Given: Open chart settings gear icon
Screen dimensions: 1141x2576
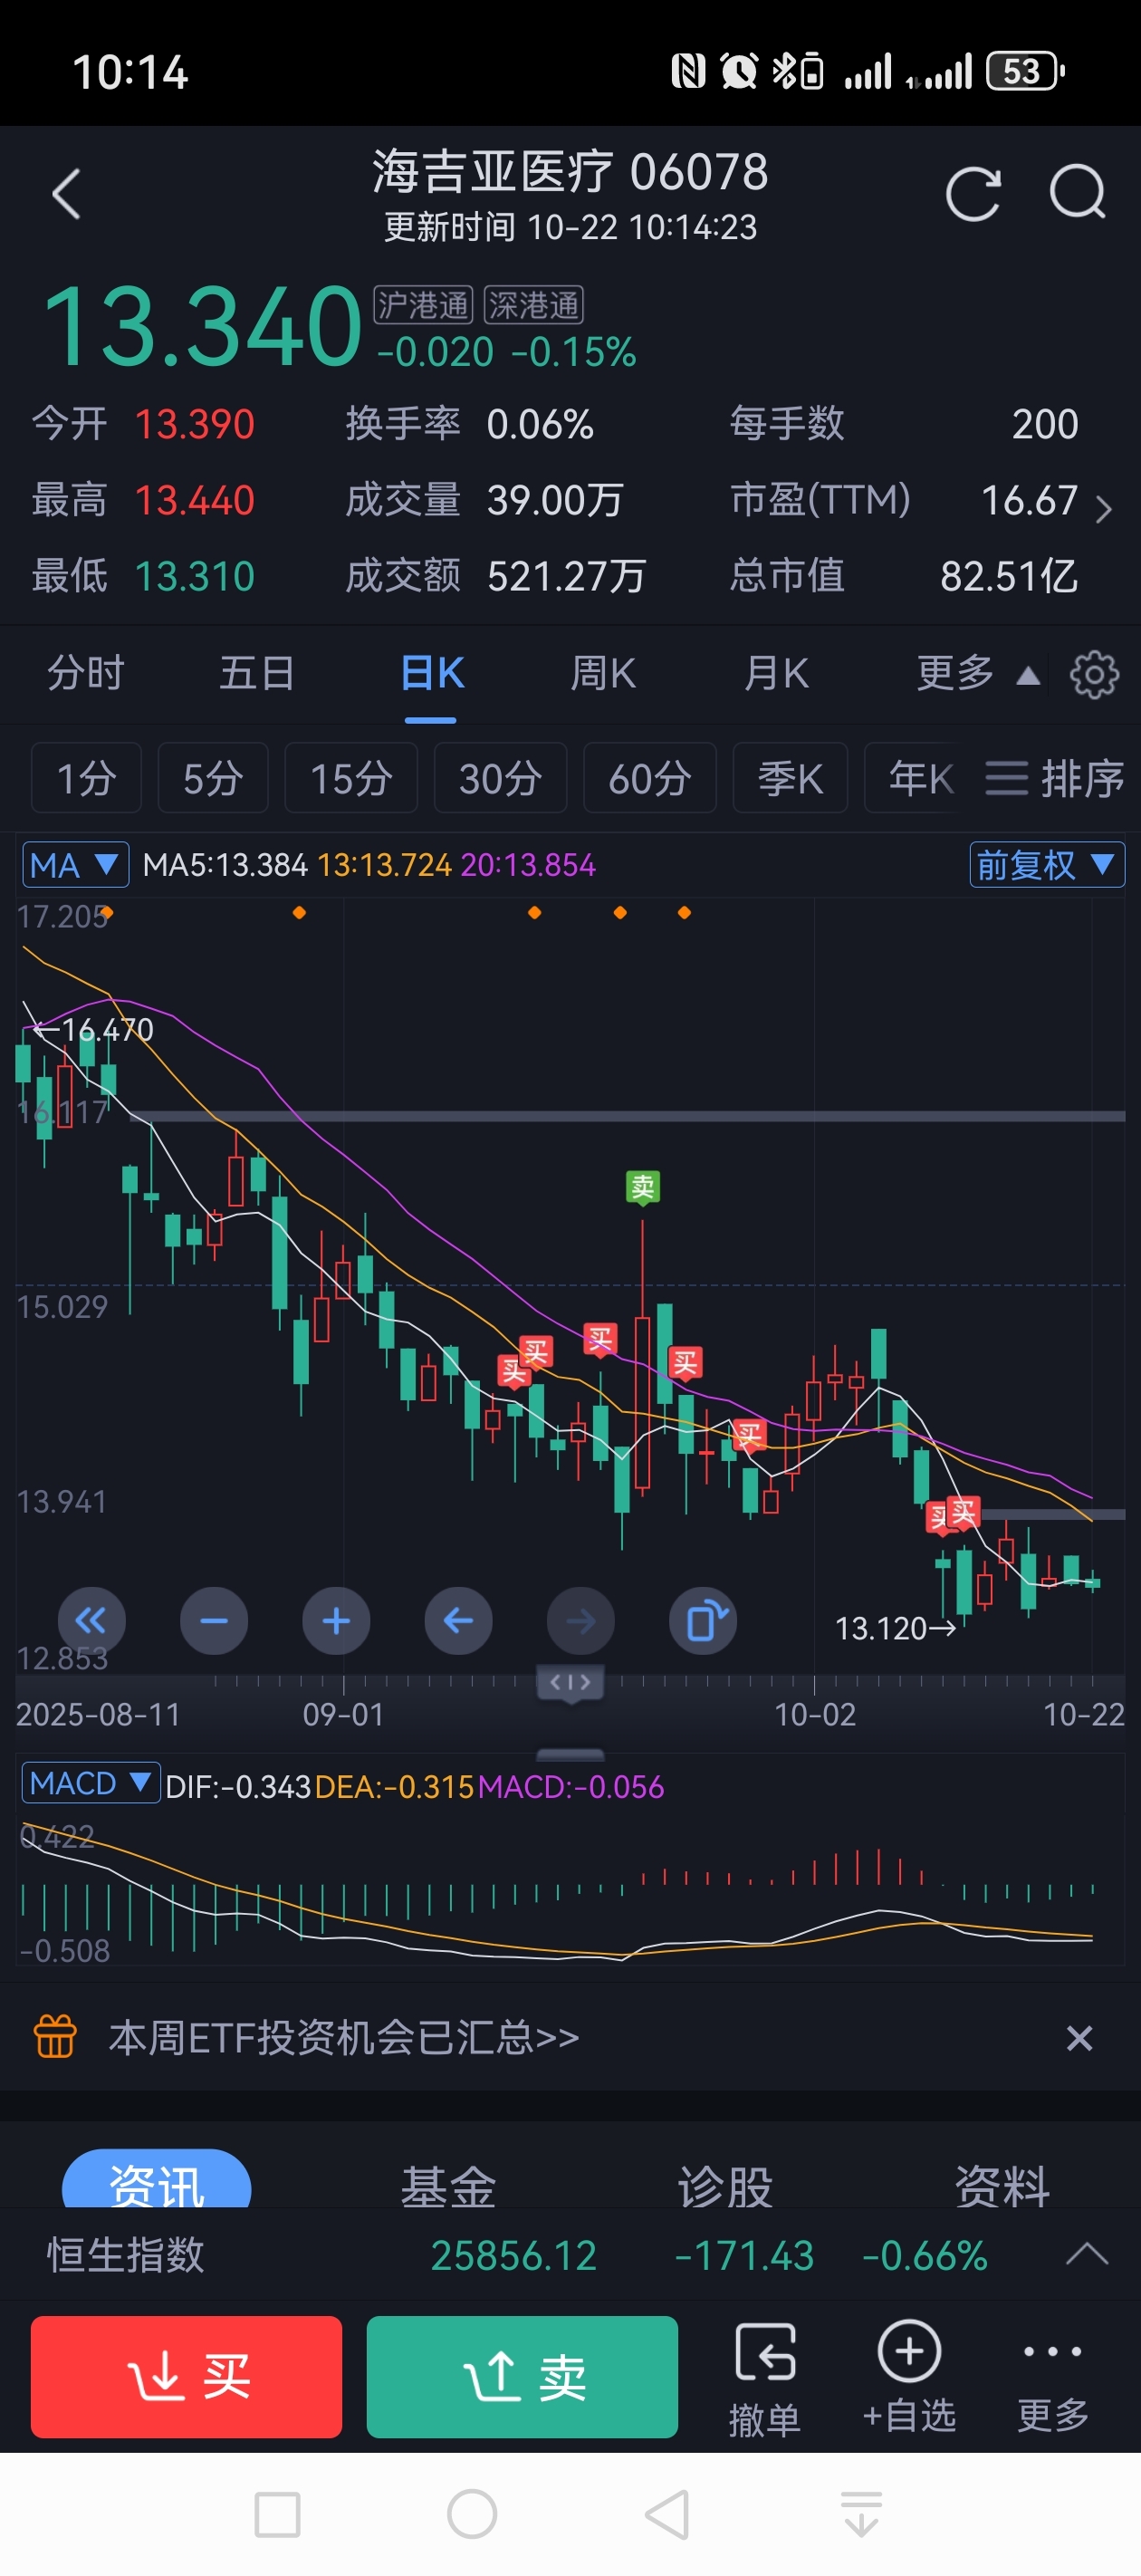Looking at the screenshot, I should tap(1094, 674).
